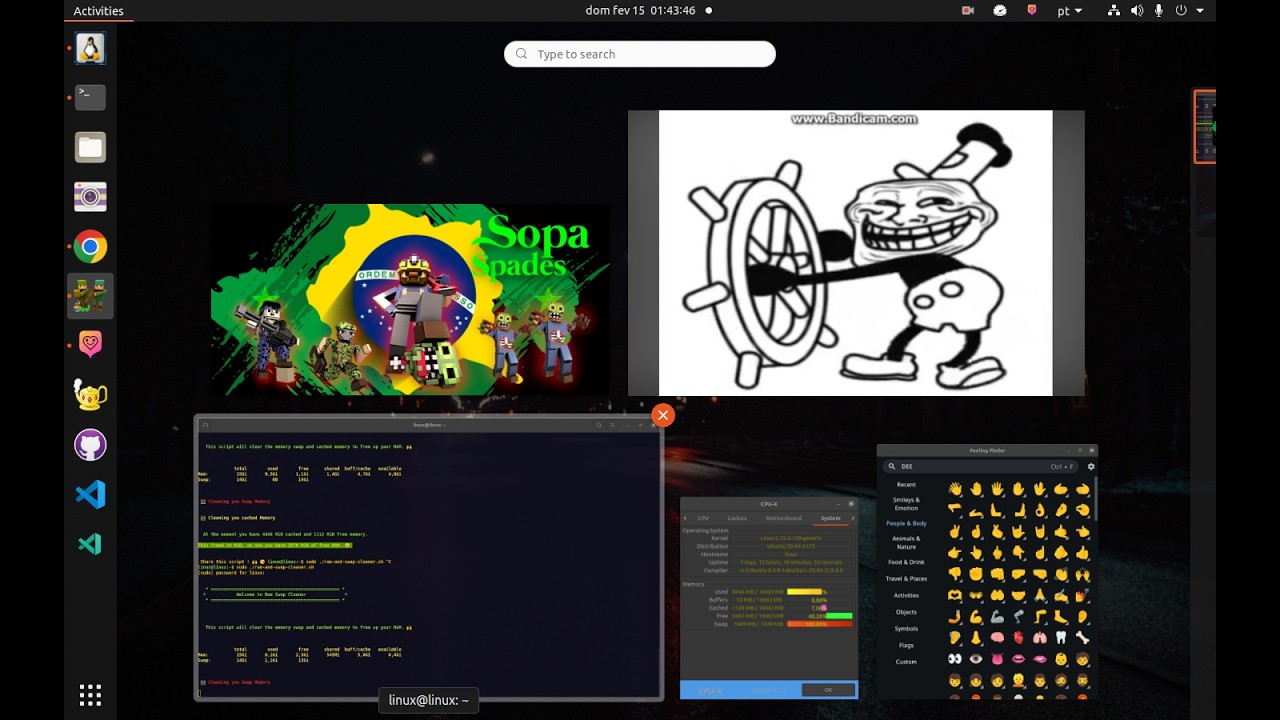1280x720 pixels.
Task: Switch to the CPU-X System tab
Action: (x=830, y=518)
